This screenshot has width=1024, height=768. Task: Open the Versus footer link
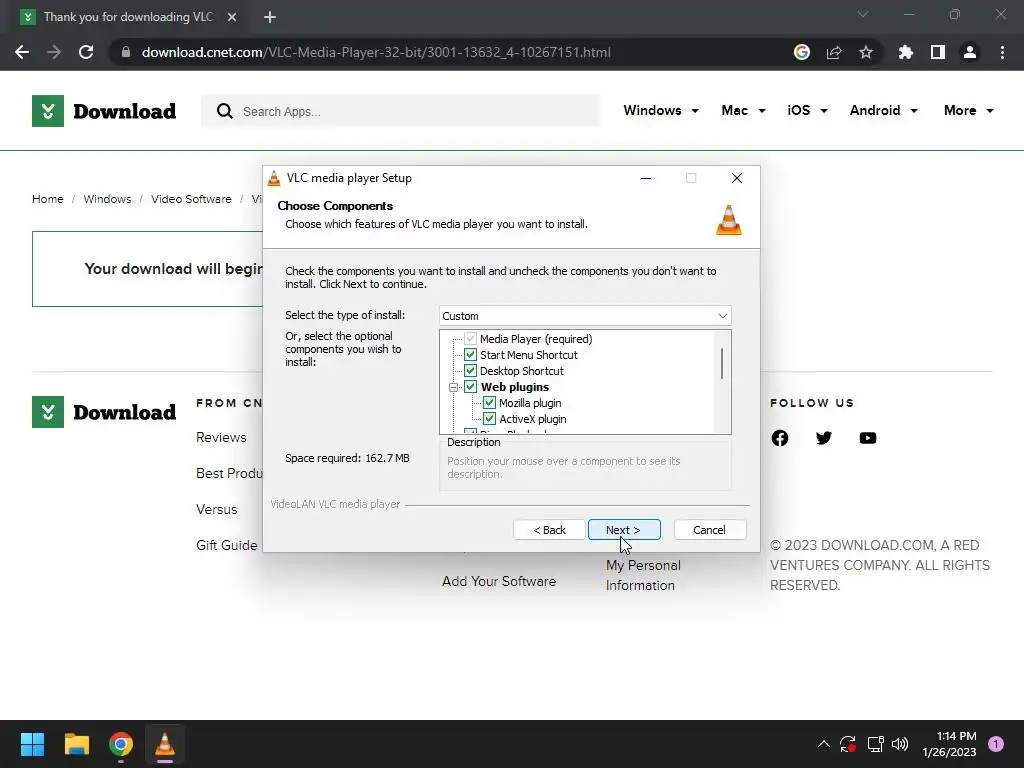tap(217, 509)
